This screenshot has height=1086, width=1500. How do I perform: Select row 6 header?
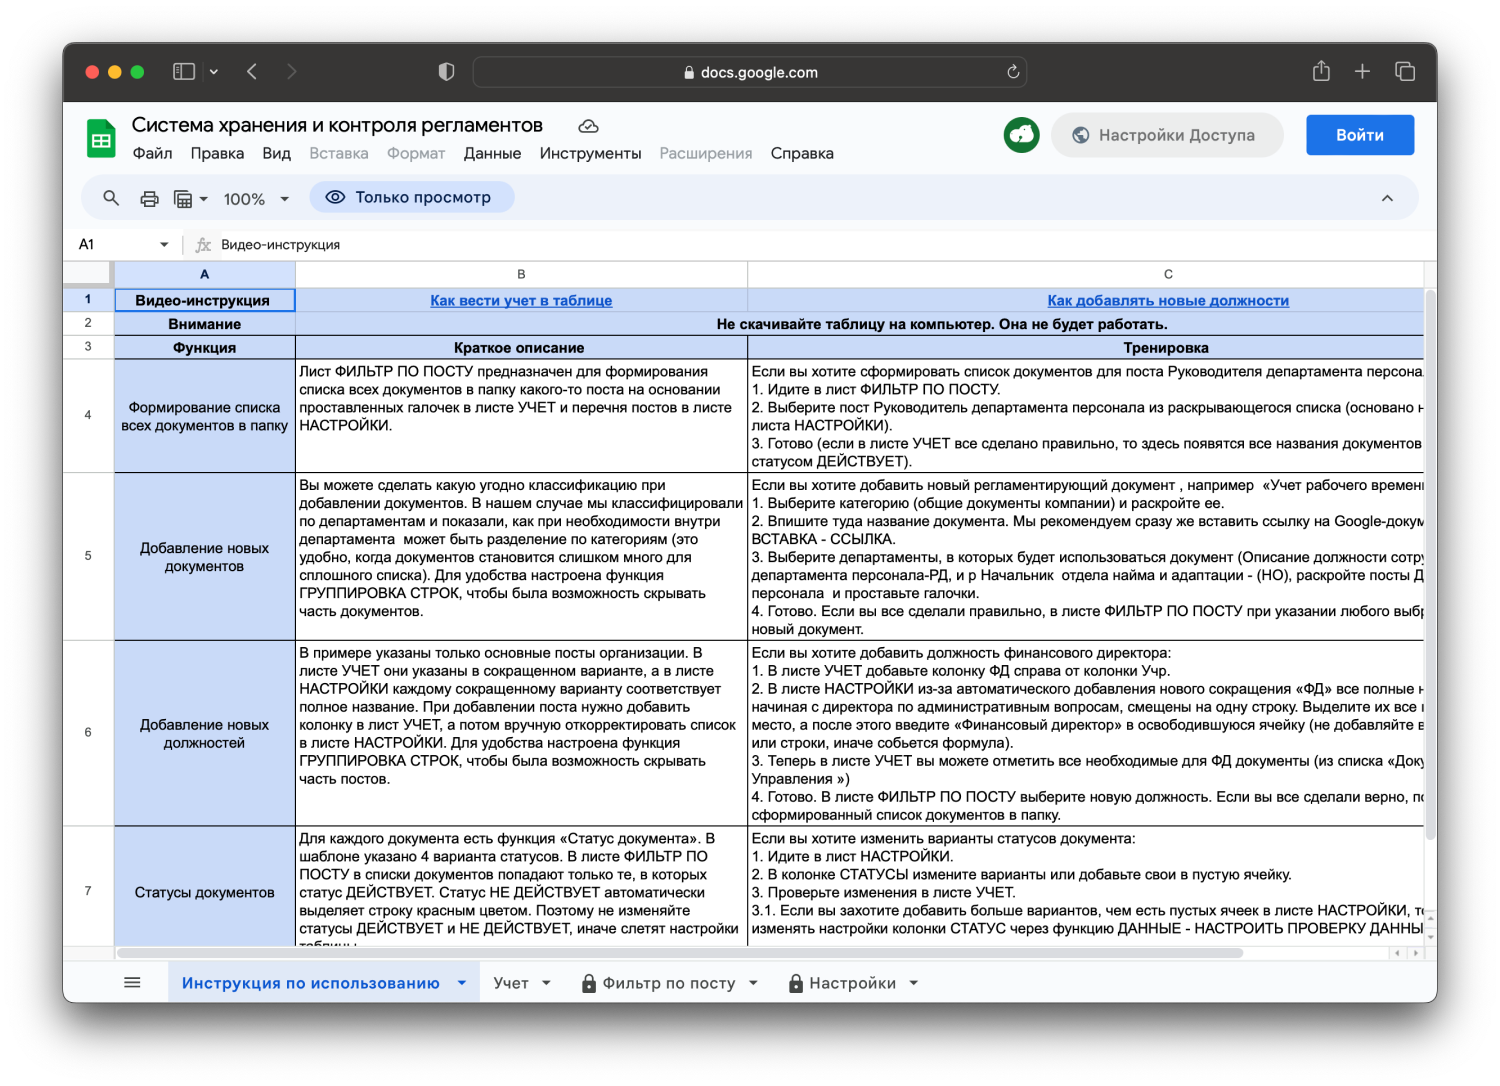[x=88, y=733]
